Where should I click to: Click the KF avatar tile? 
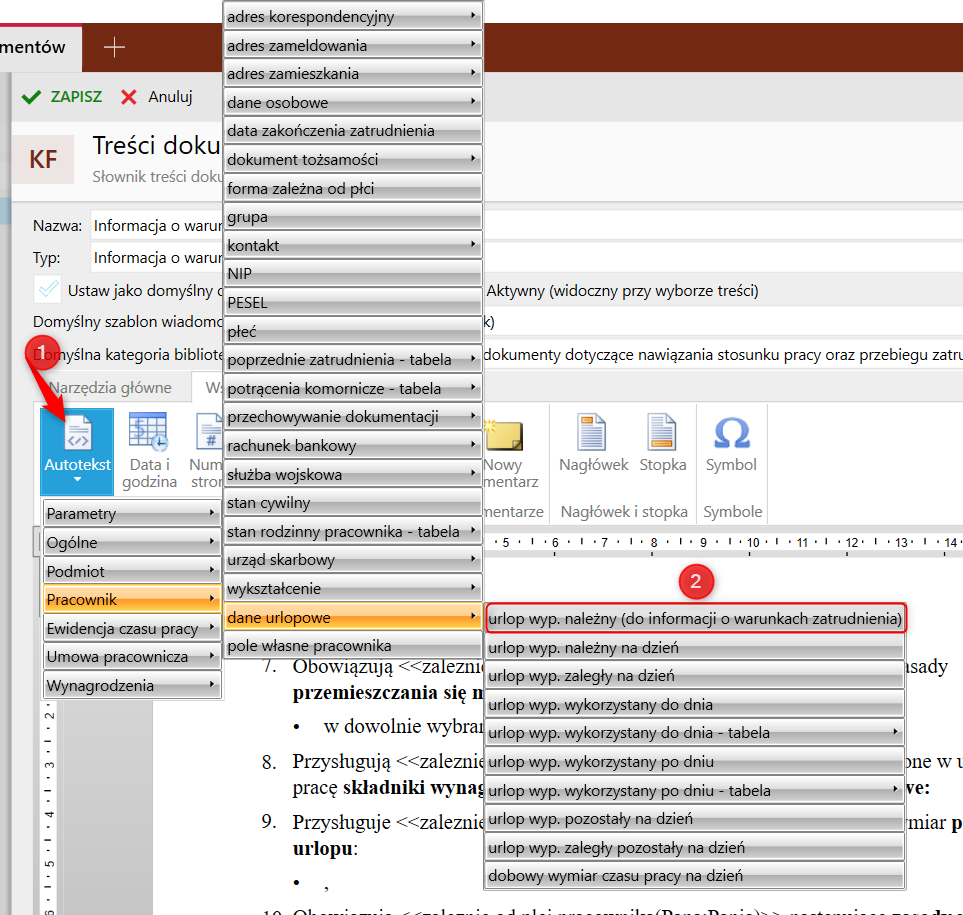43,160
